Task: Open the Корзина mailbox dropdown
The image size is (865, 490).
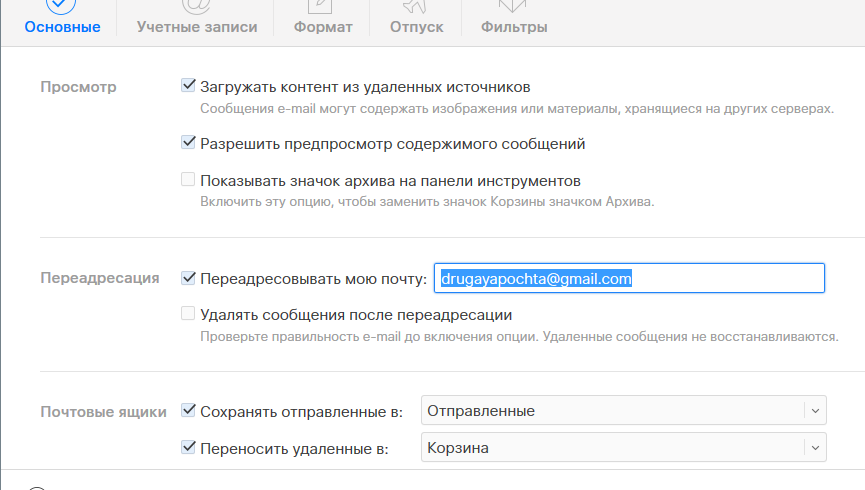Action: click(x=623, y=447)
